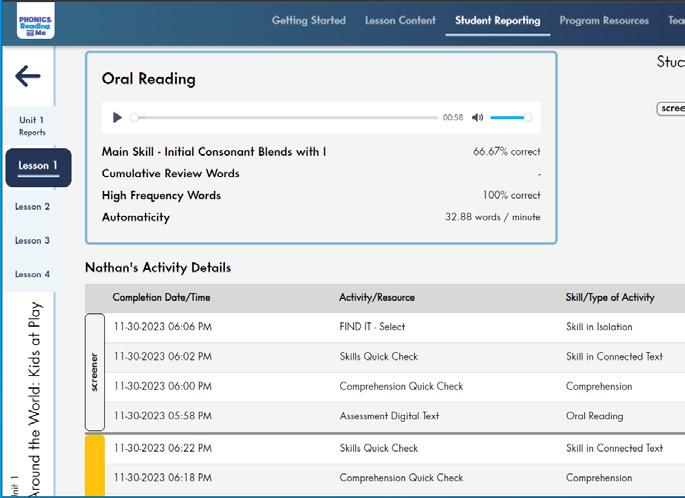Click the FIND IT - Select activity row
Viewport: 685px width, 498px height.
[372, 327]
